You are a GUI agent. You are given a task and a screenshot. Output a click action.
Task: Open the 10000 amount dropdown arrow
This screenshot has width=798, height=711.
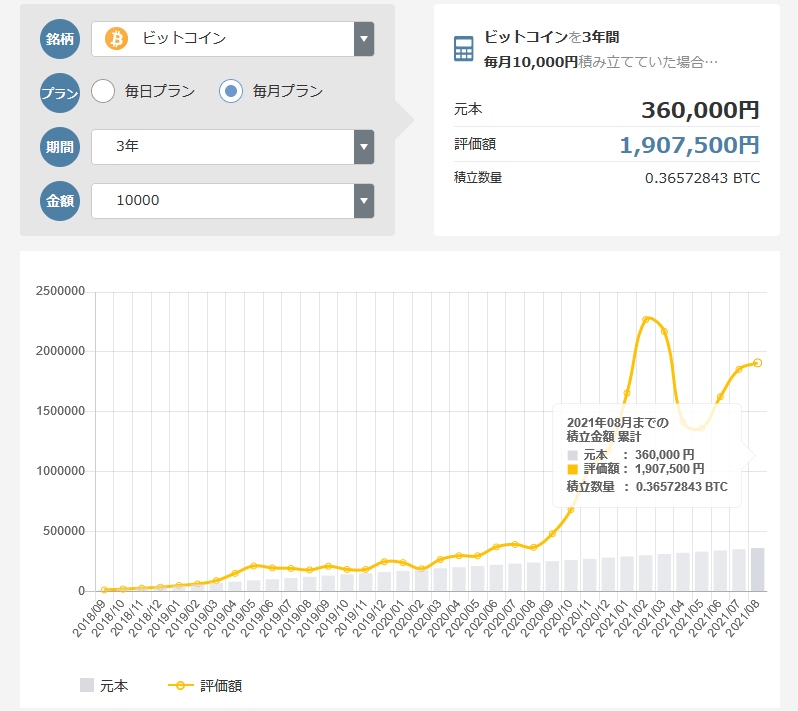[x=364, y=200]
